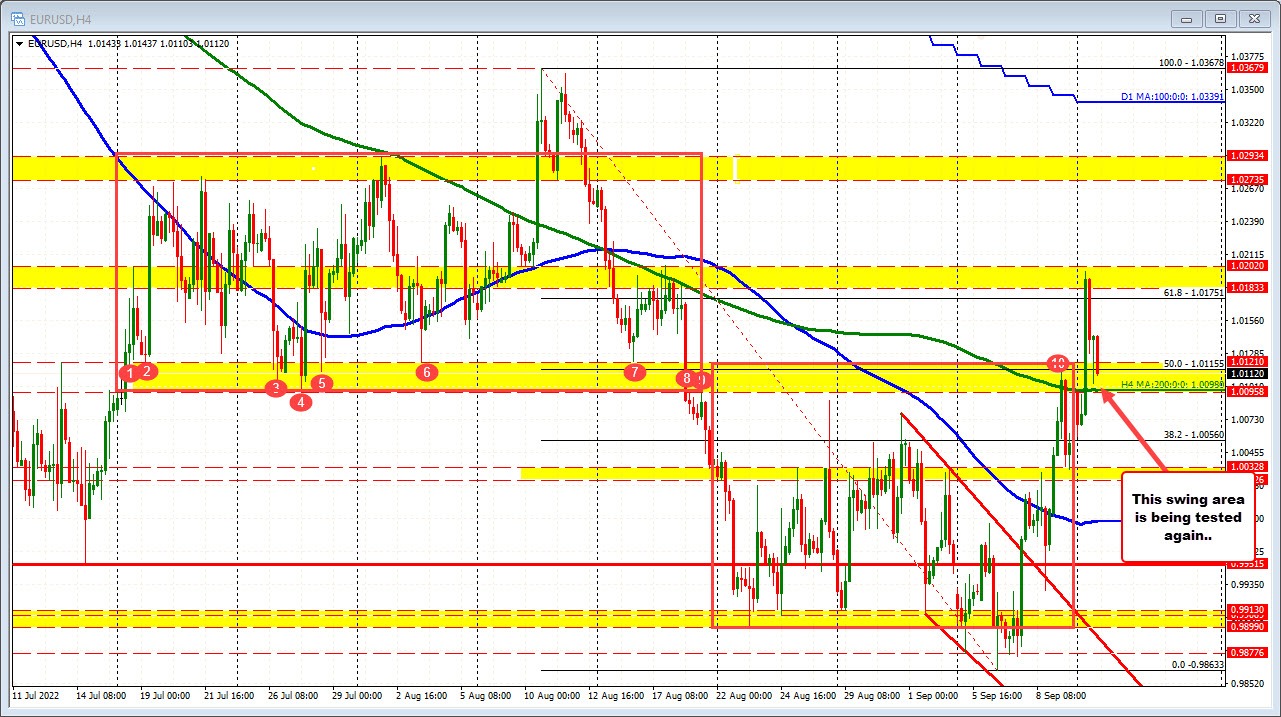The height and width of the screenshot is (717, 1281).
Task: Click the 38.2 - 1.00560 Fibonacci label
Action: point(1194,434)
